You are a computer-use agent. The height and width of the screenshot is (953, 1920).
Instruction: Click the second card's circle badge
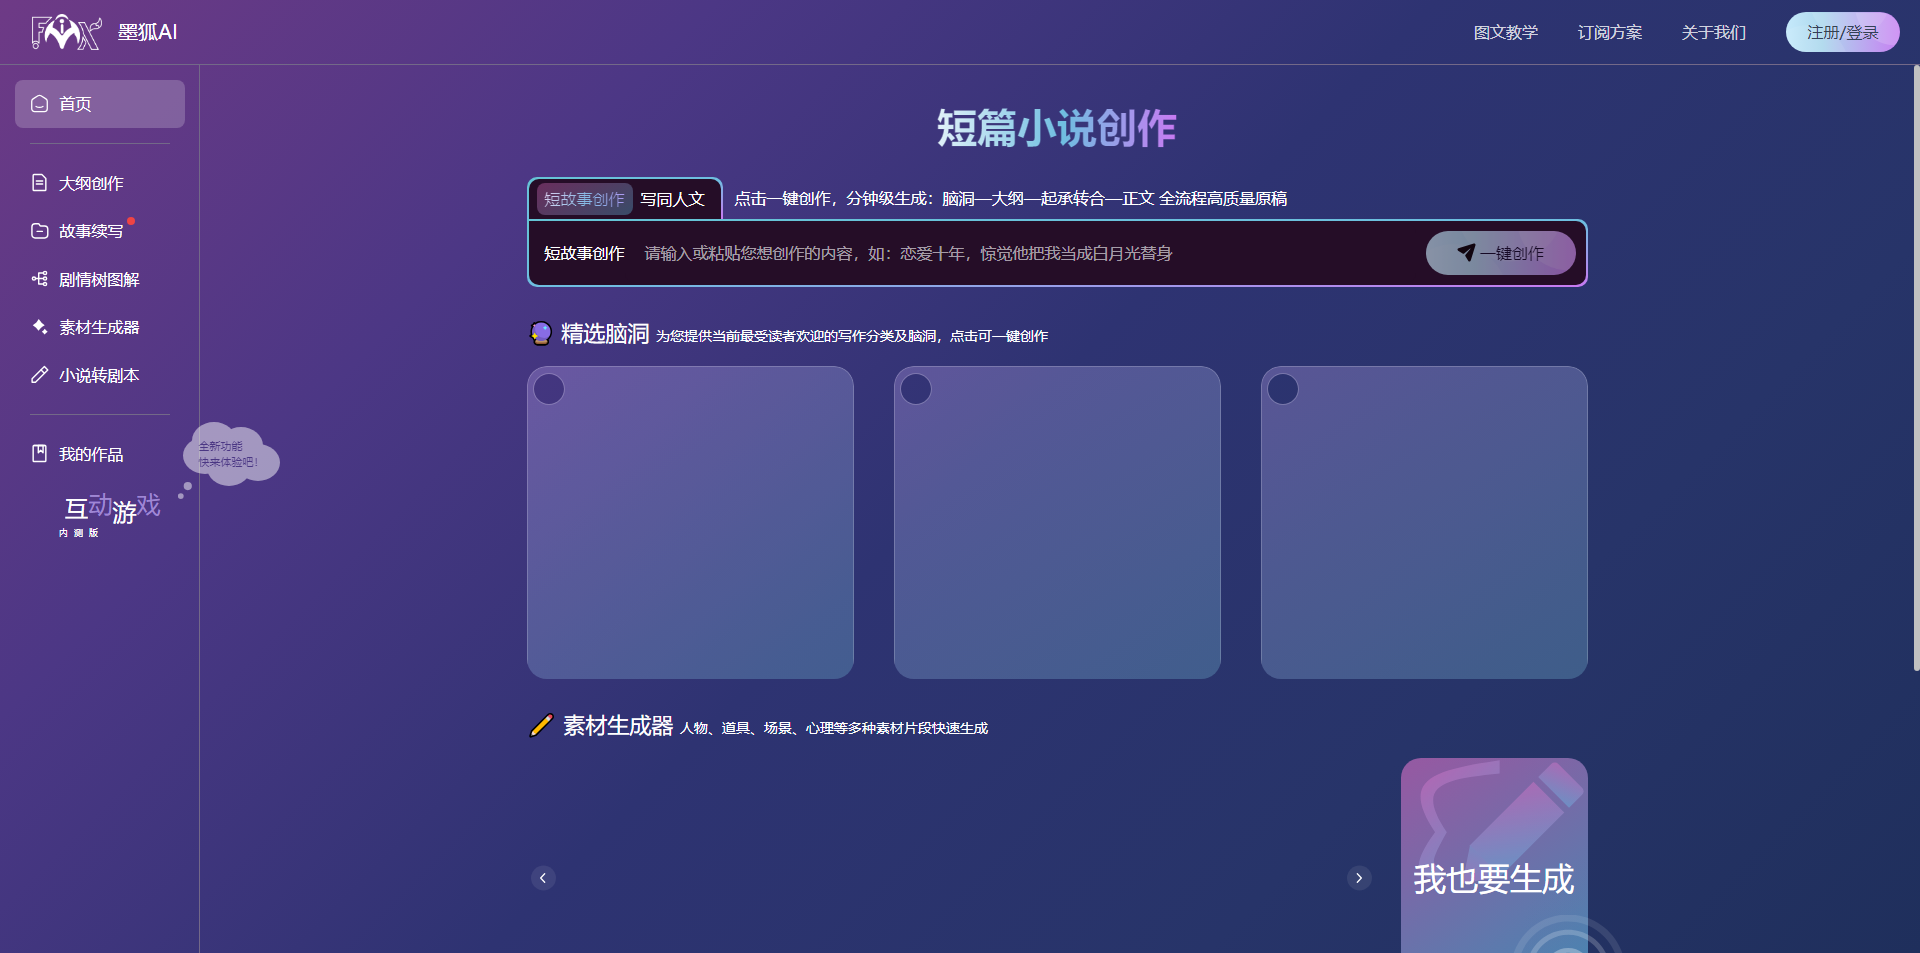pos(916,389)
